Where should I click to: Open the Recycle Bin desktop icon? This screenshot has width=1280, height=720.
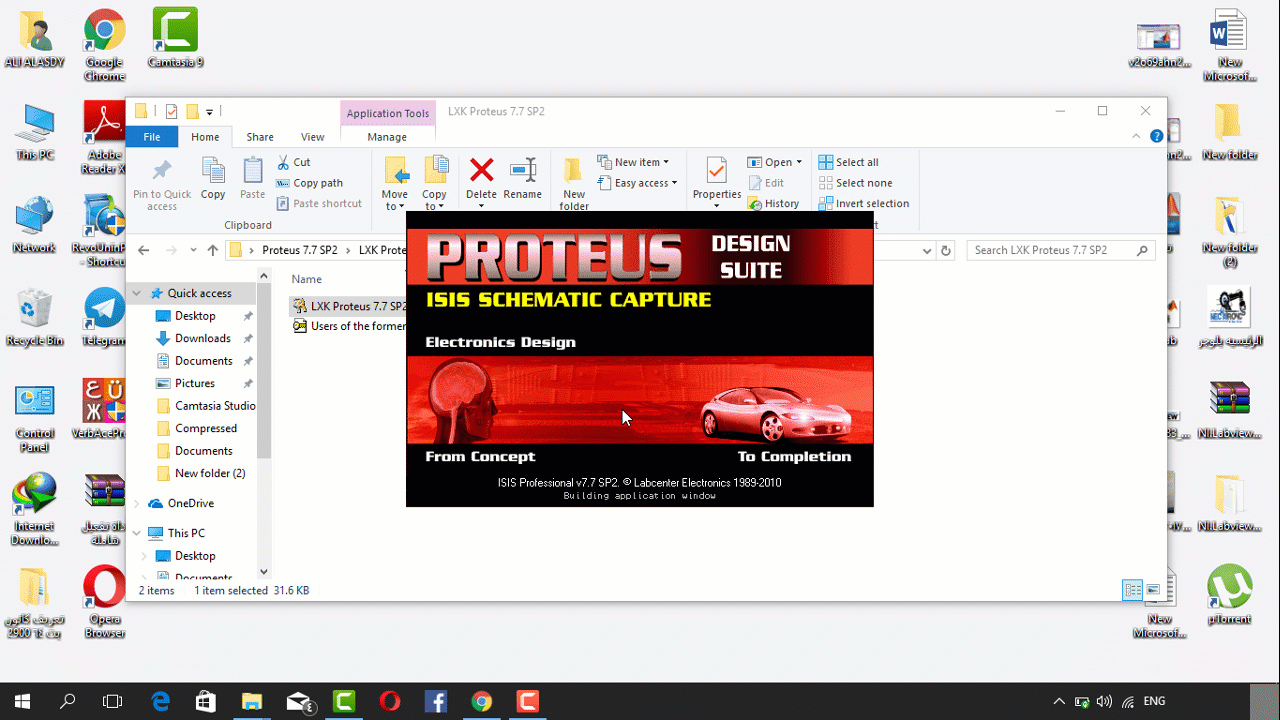[x=34, y=317]
